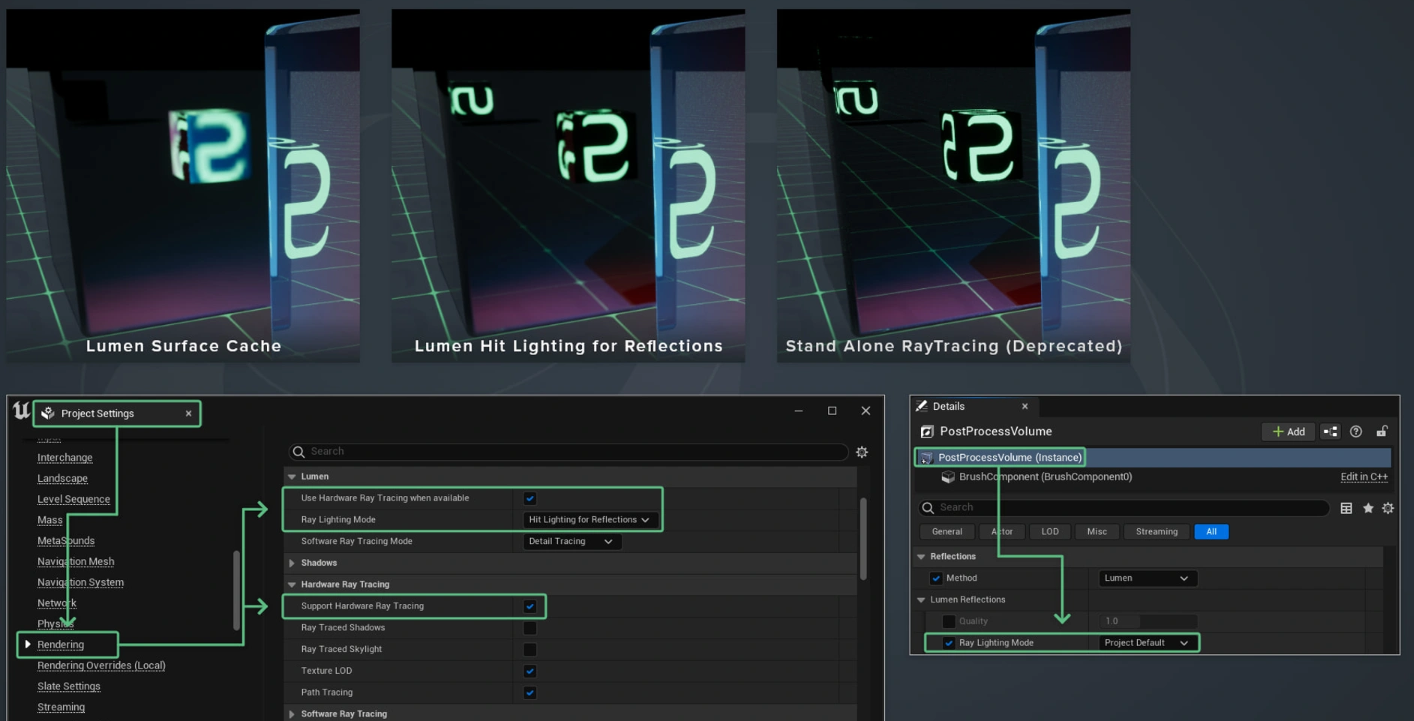Click the open-lock icon in the Details panel
Image resolution: width=1414 pixels, height=721 pixels.
point(1383,431)
